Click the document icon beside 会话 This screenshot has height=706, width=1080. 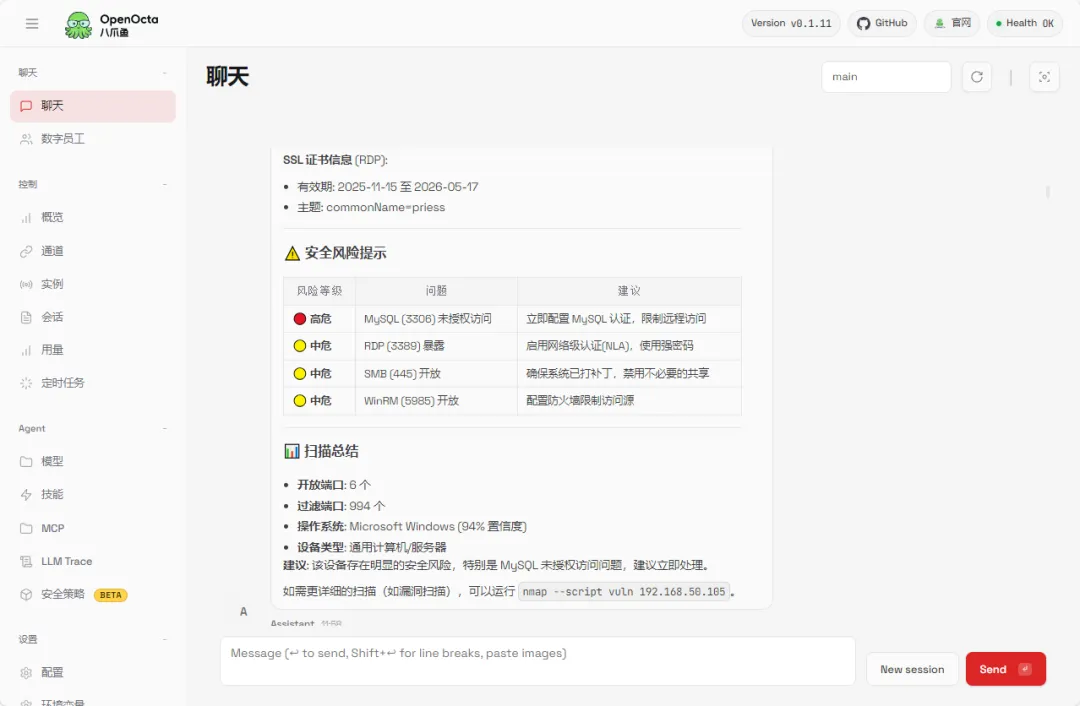pyautogui.click(x=26, y=318)
